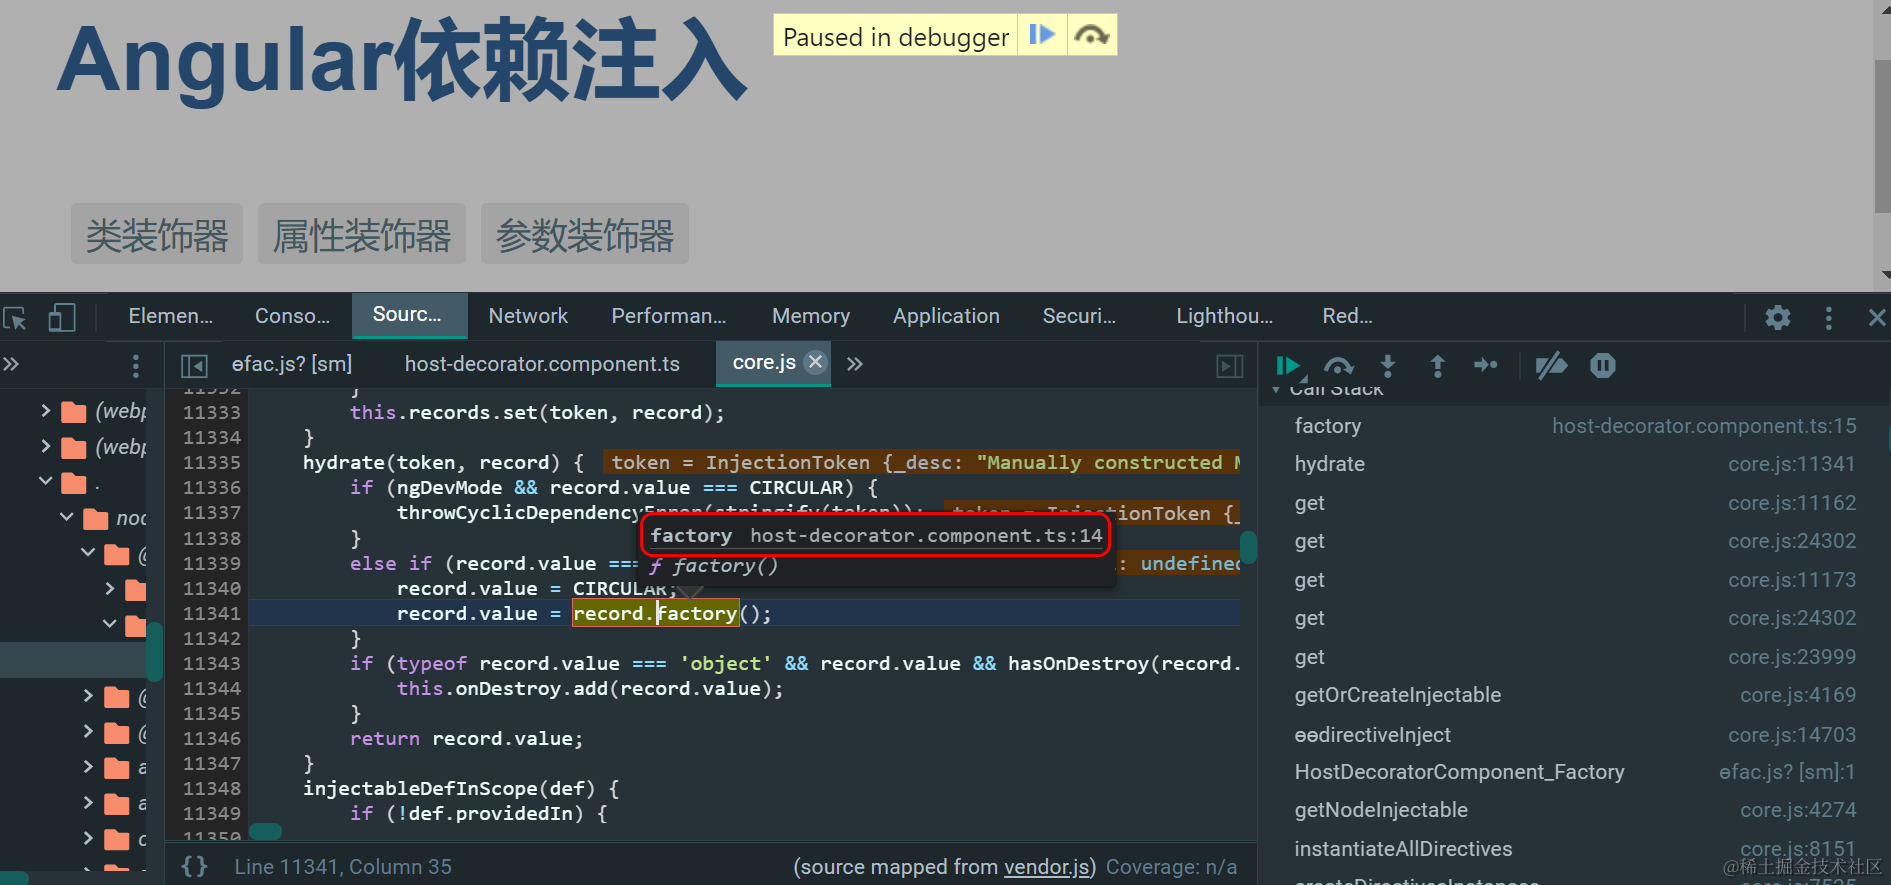Select the get frame at core.js:23999
This screenshot has width=1891, height=885.
click(x=1575, y=657)
